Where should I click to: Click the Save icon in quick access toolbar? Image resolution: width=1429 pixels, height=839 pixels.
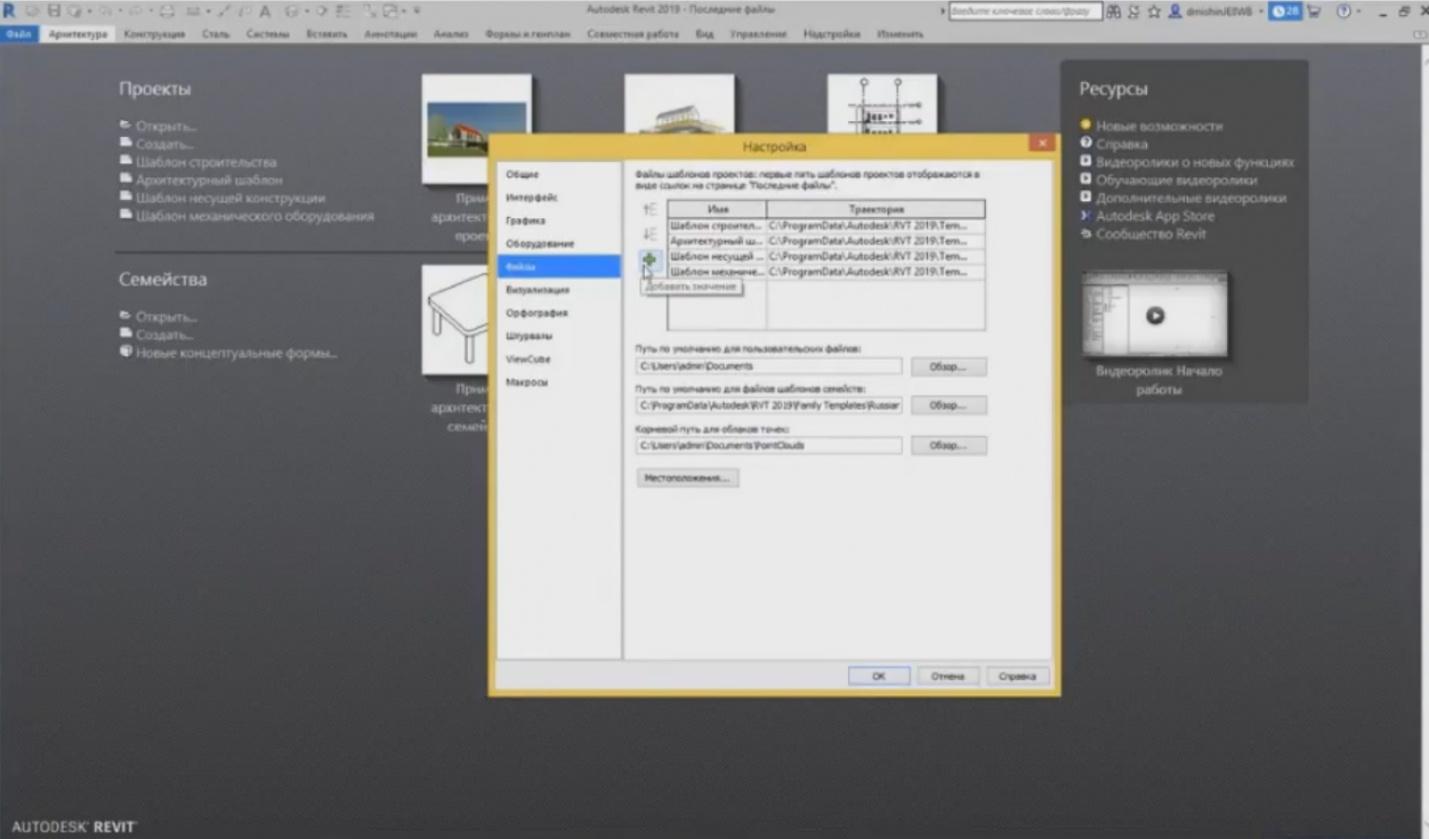54,11
